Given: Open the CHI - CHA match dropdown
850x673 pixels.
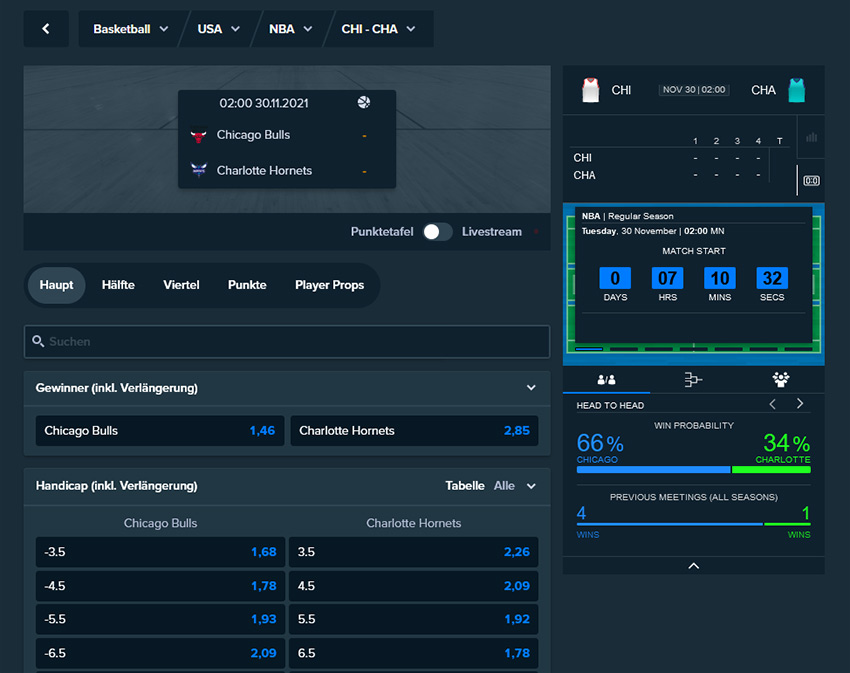Looking at the screenshot, I should point(378,29).
